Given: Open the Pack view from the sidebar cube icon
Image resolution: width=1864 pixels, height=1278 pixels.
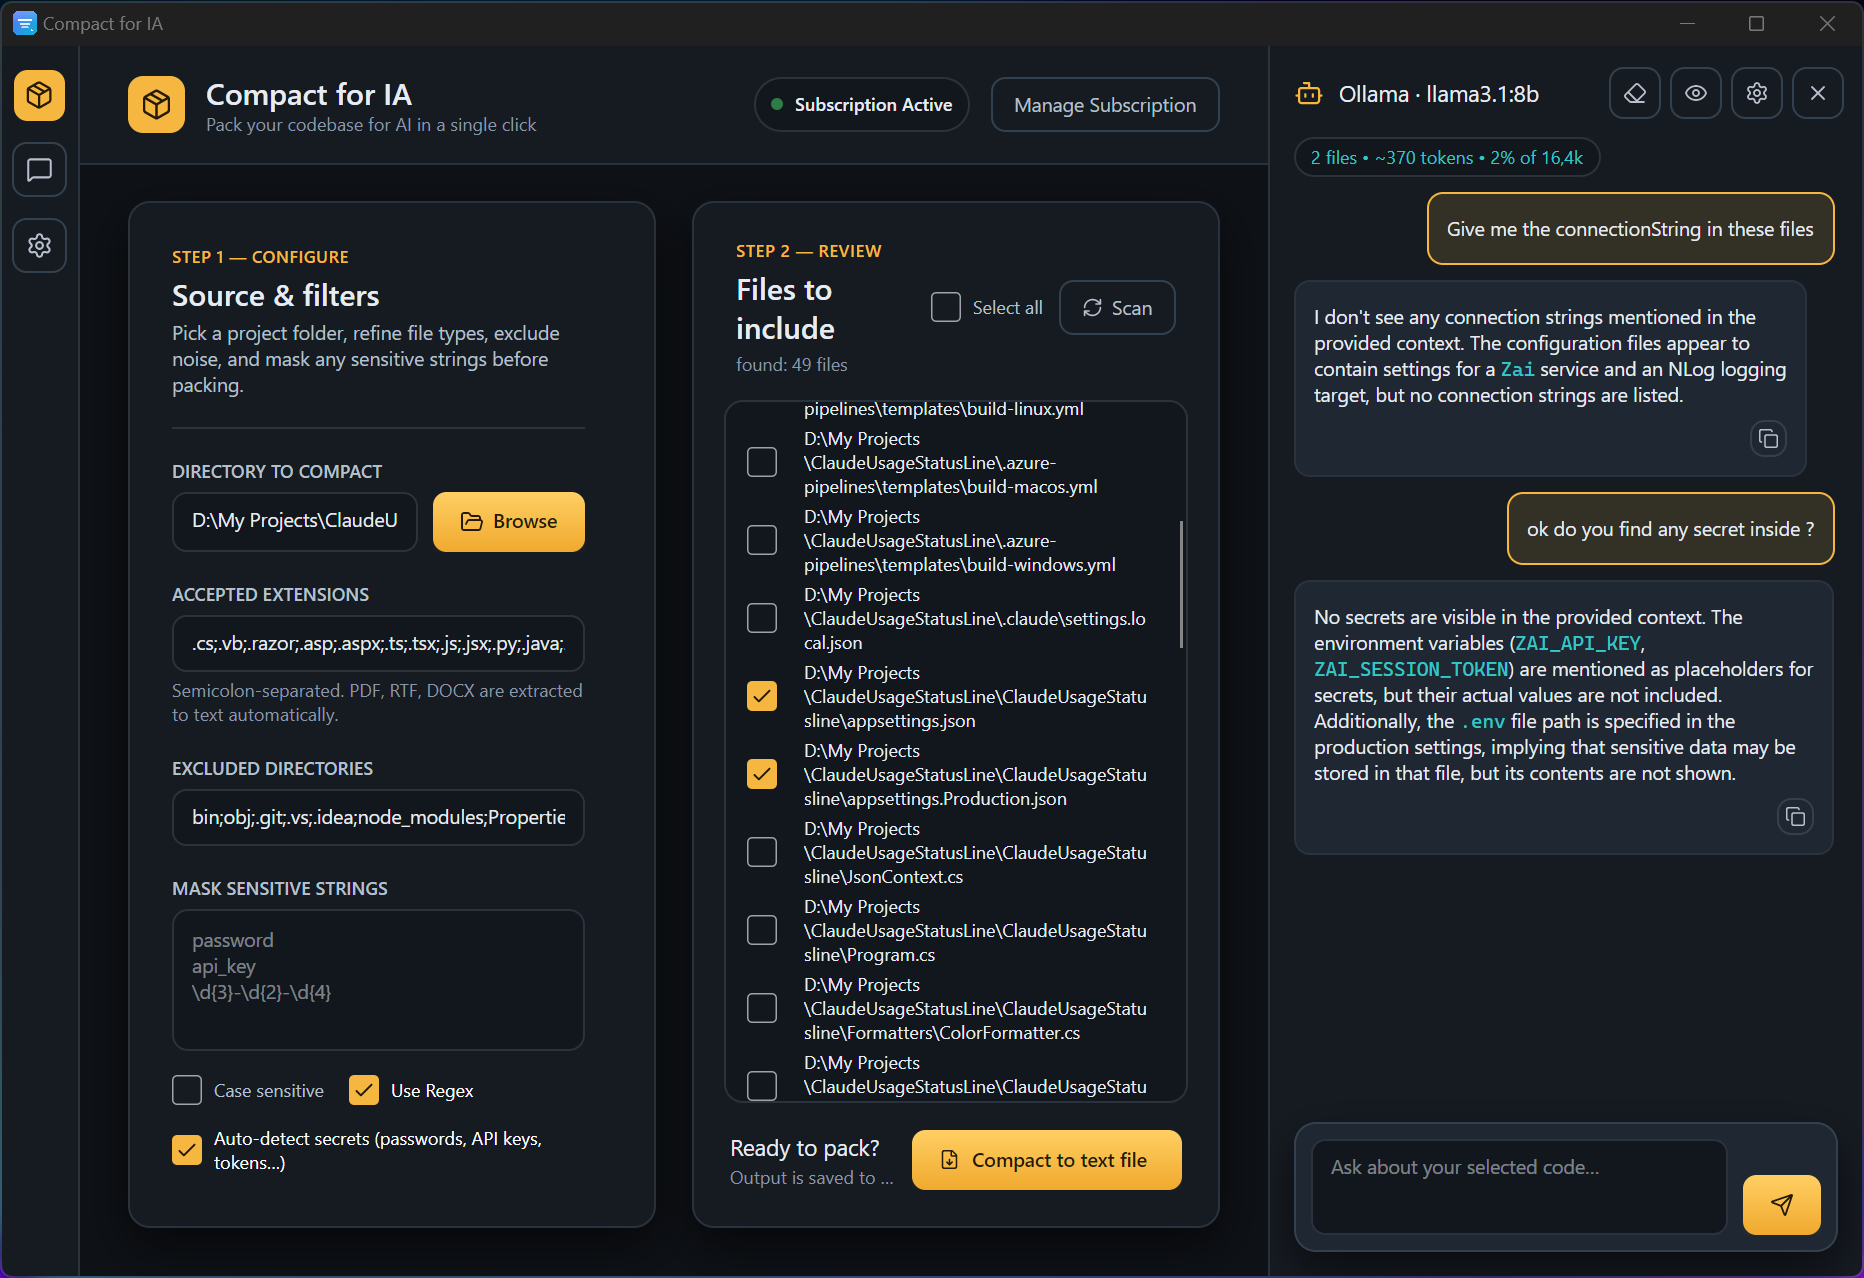Looking at the screenshot, I should (40, 95).
